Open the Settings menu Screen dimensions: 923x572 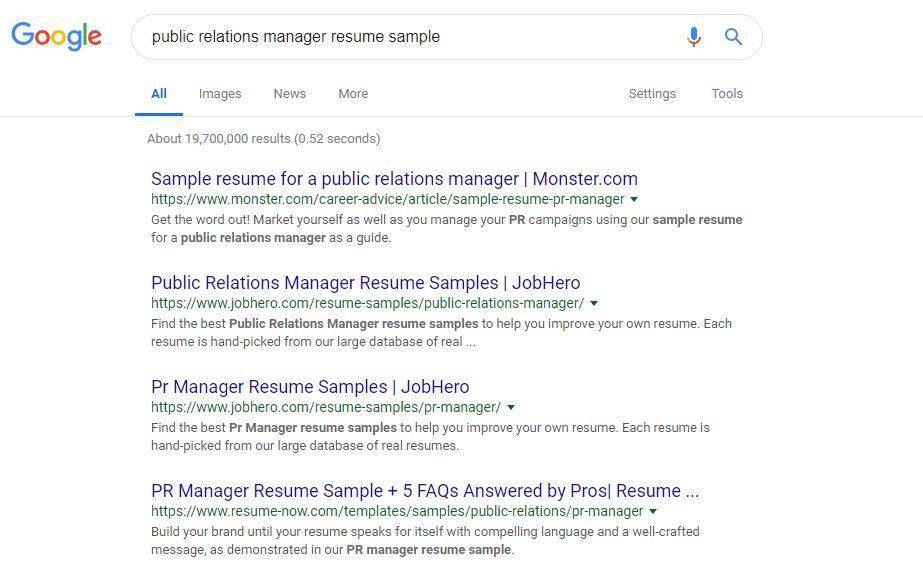652,94
